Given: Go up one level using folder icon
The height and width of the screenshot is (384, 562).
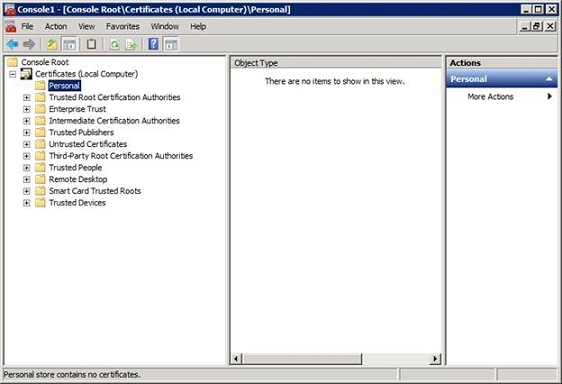Looking at the screenshot, I should pyautogui.click(x=52, y=44).
